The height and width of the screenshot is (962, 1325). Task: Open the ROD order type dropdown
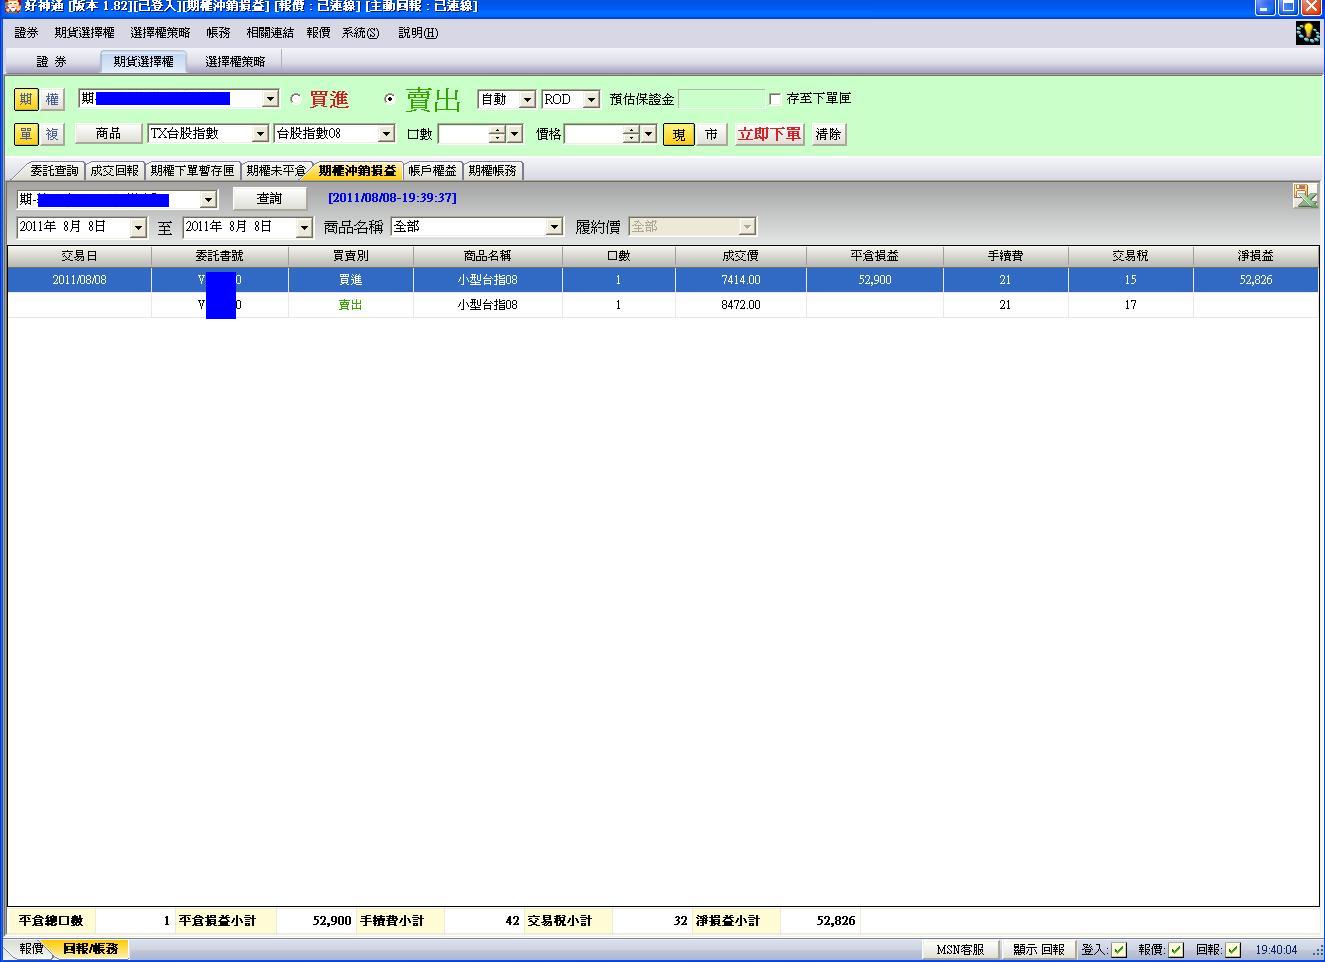point(591,99)
